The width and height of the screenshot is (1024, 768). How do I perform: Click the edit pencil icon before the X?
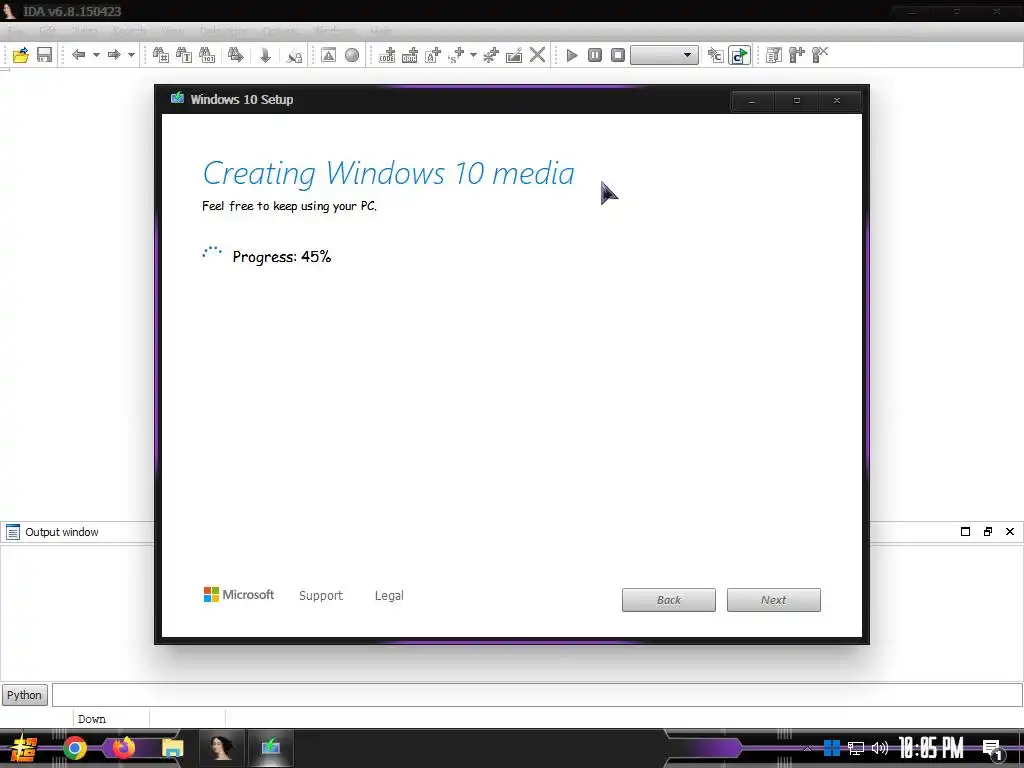tap(514, 55)
